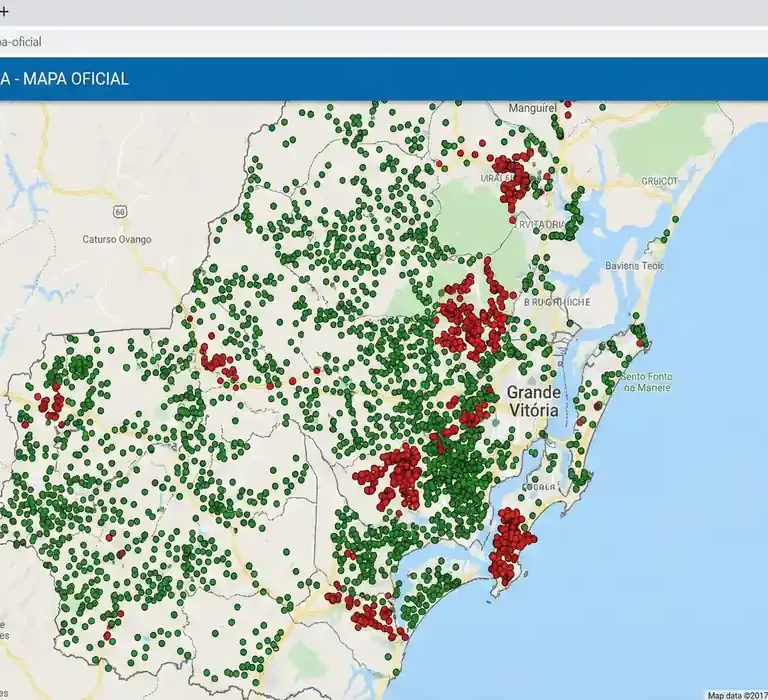
Task: Select the 'Caturso Ovango' map label
Action: coord(117,240)
